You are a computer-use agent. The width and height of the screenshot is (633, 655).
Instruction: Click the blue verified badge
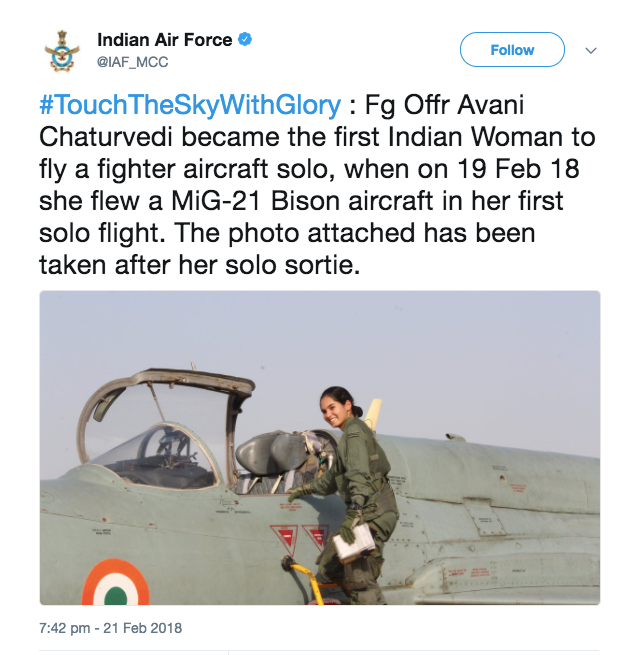245,40
